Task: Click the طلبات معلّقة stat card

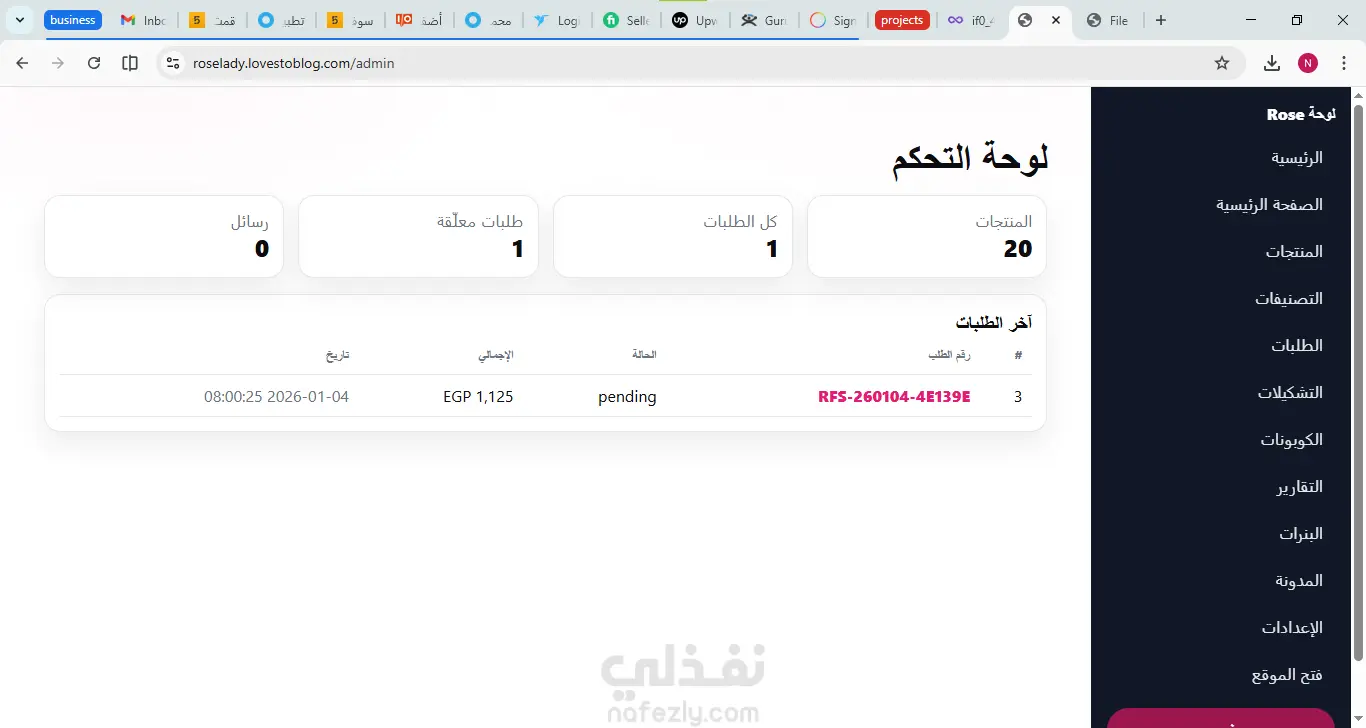Action: pyautogui.click(x=419, y=236)
